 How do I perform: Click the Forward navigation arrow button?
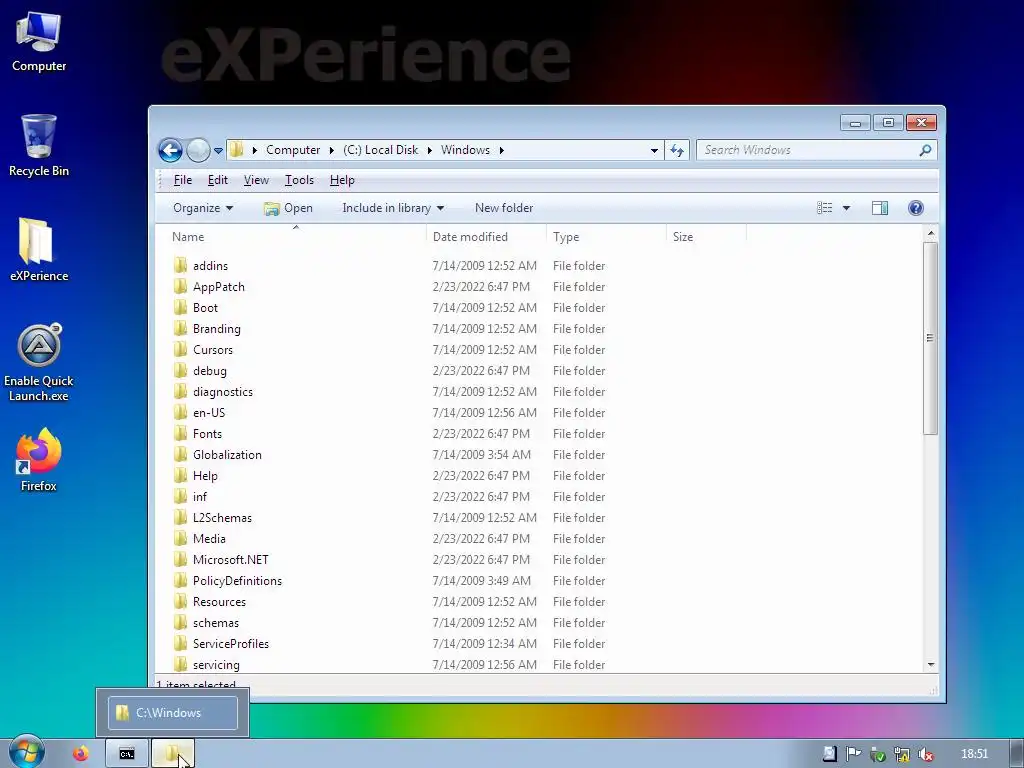point(199,150)
